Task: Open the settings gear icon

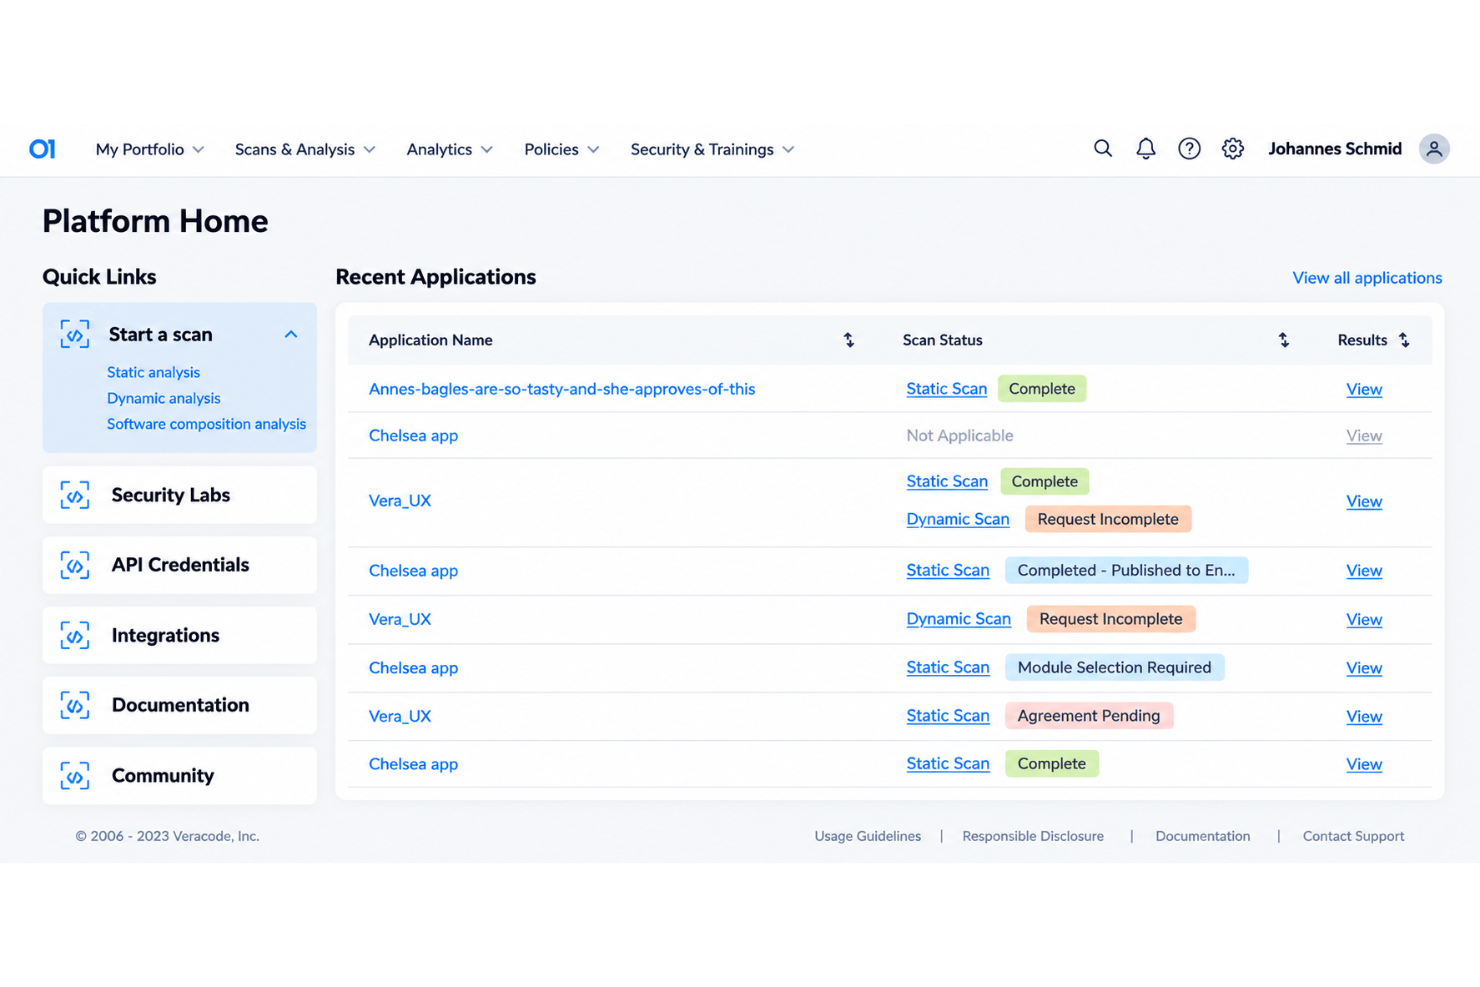Action: coord(1232,149)
